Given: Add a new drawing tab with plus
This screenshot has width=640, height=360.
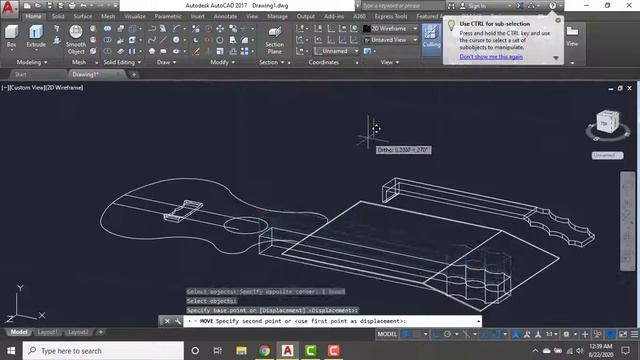Looking at the screenshot, I should pos(134,75).
